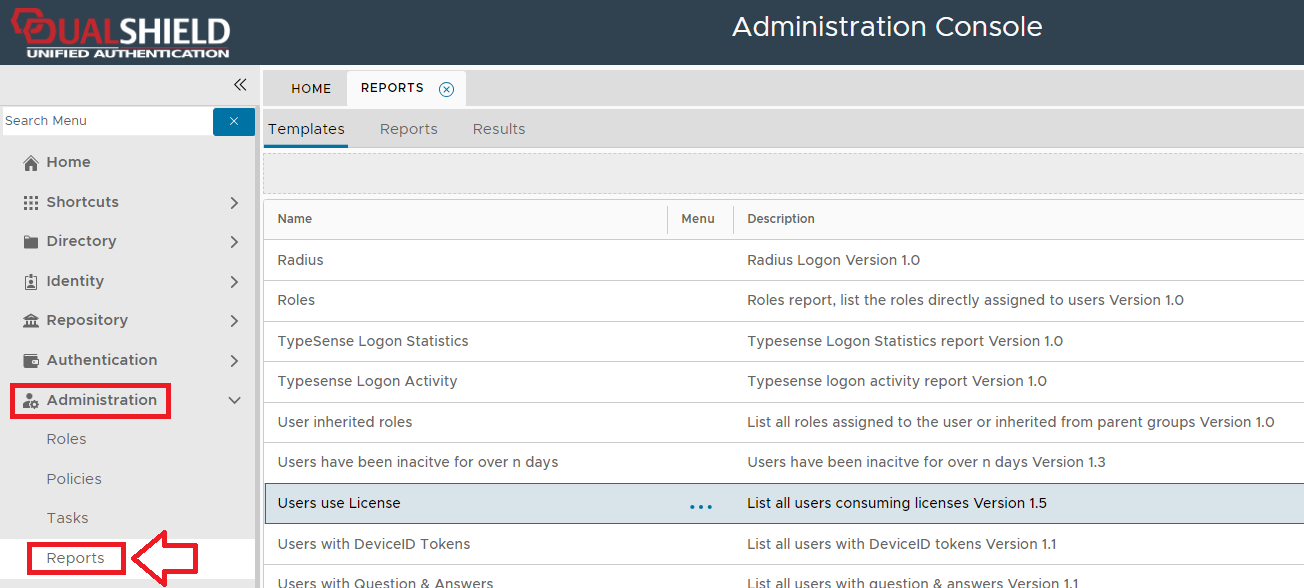Click the Home house icon in sidebar
Viewport: 1304px width, 588px height.
coord(31,163)
